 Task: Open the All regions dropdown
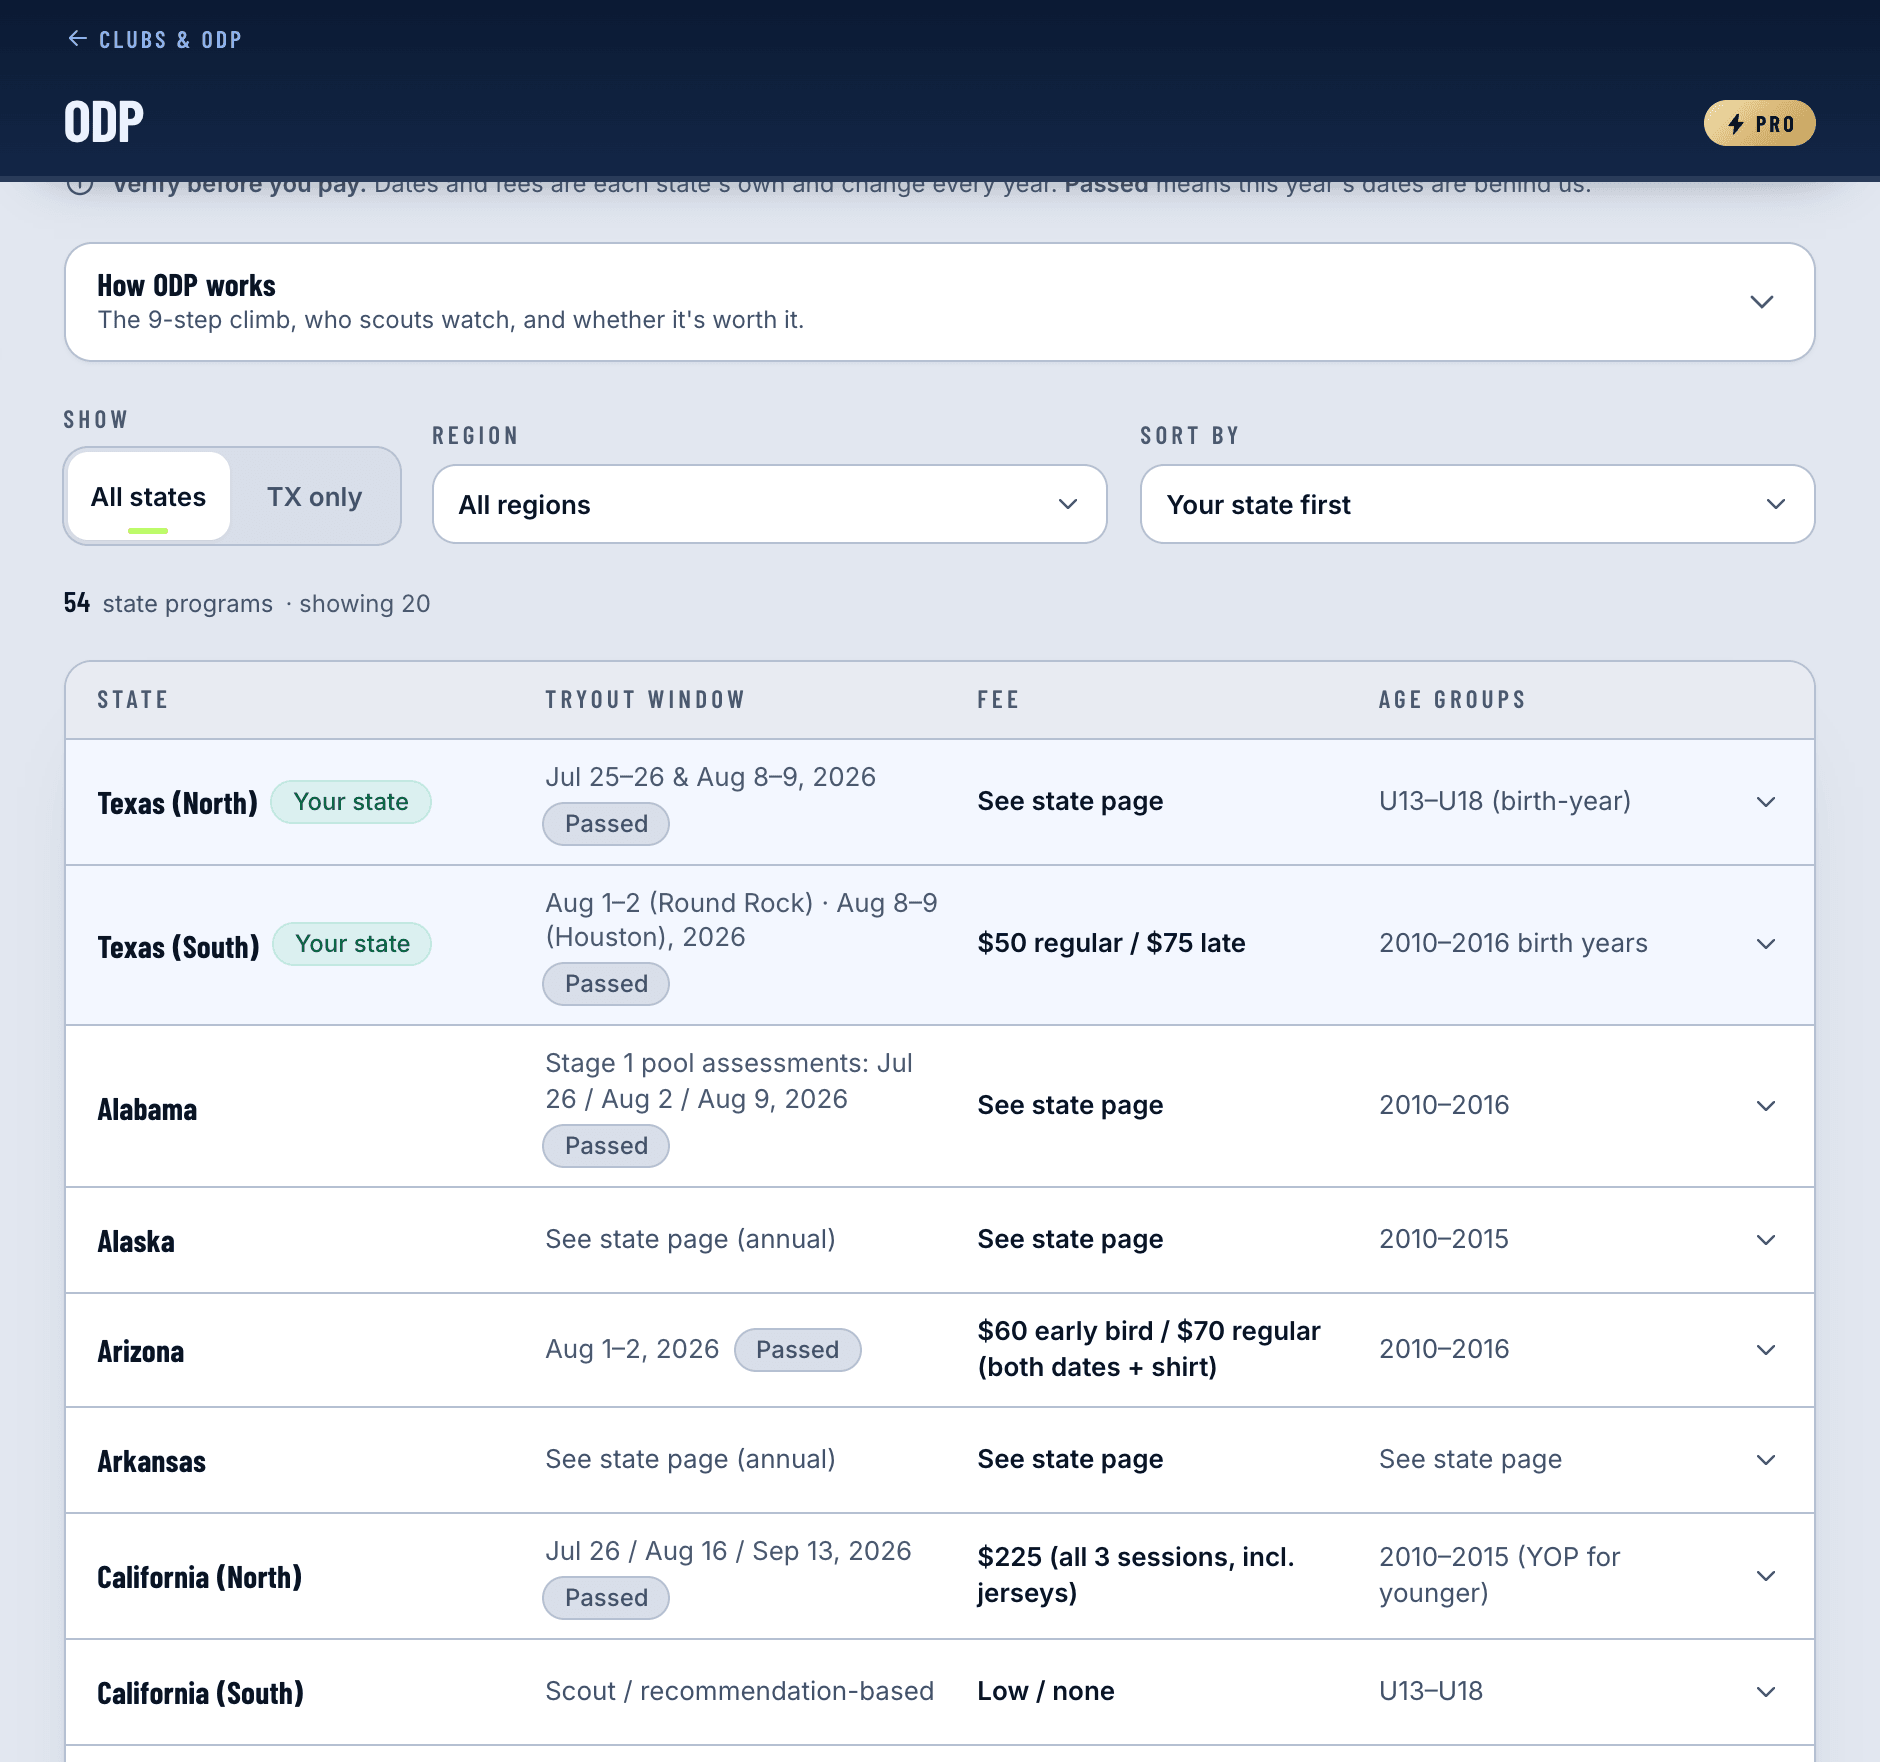tap(769, 504)
